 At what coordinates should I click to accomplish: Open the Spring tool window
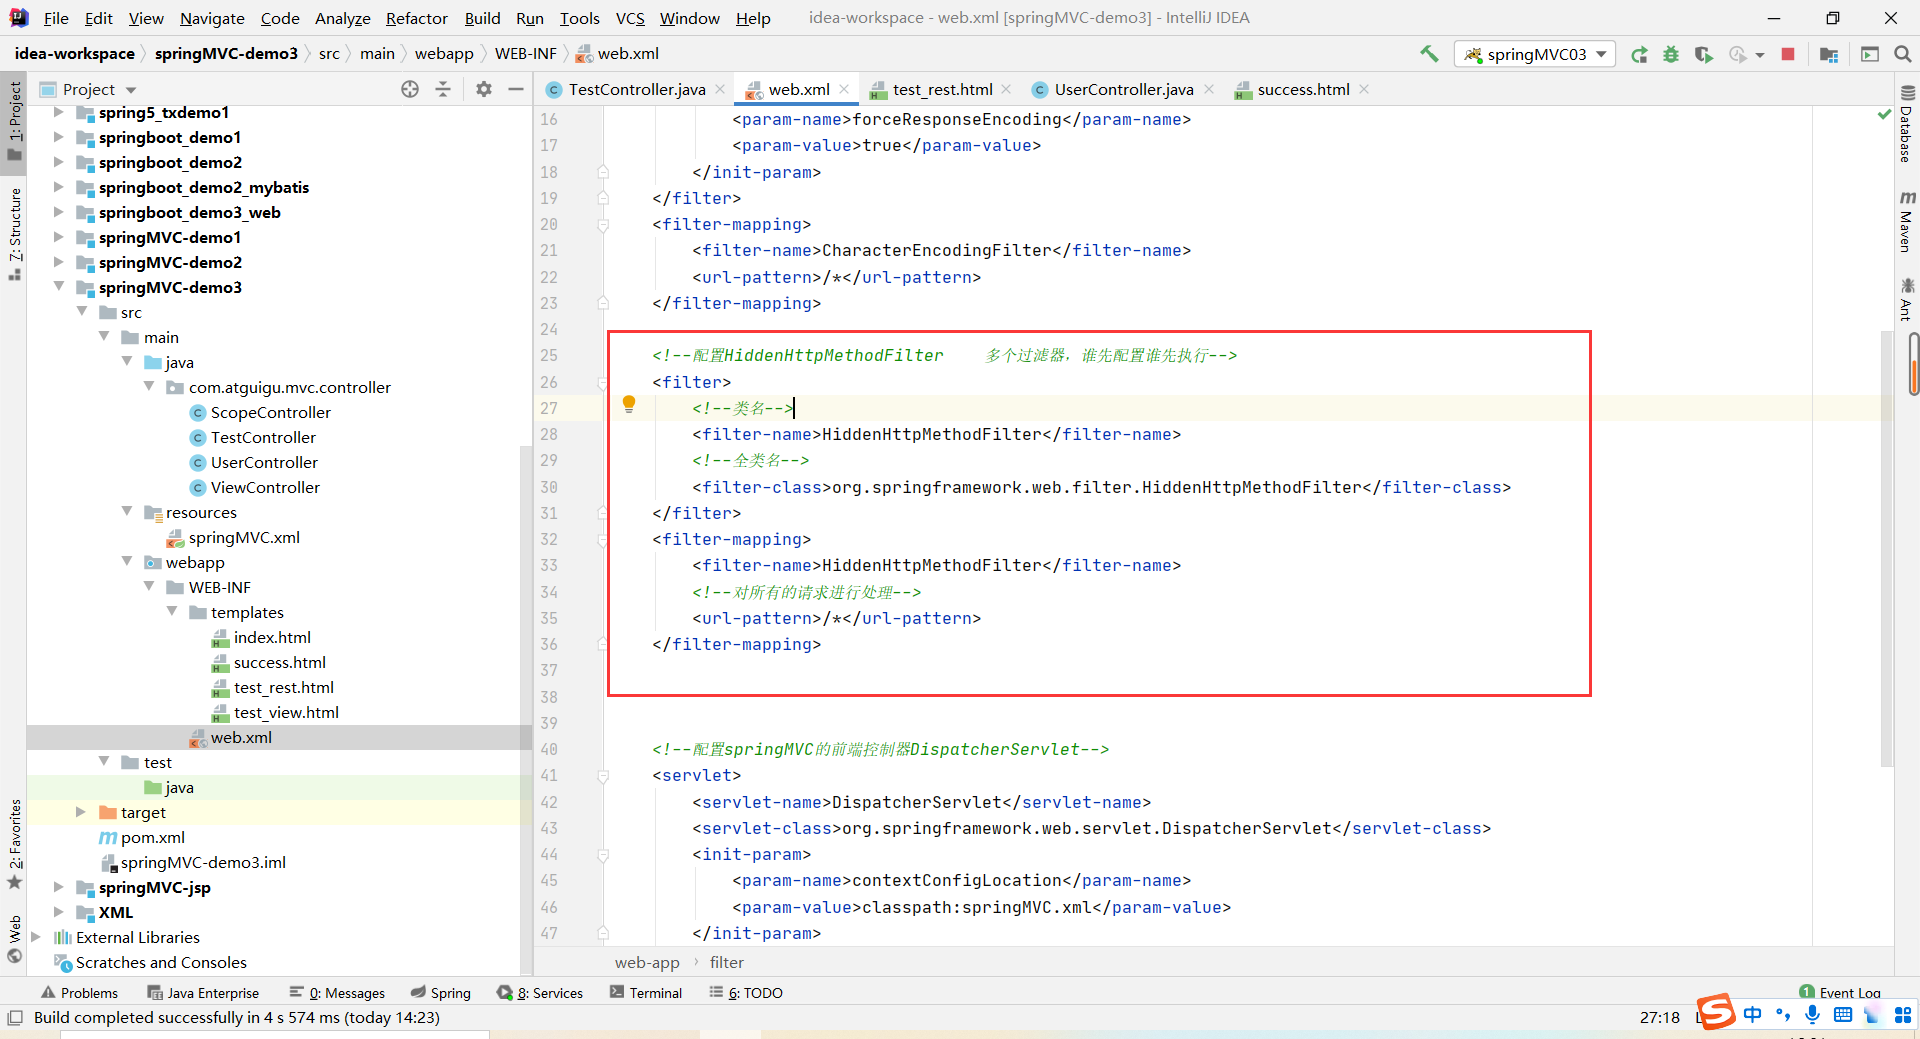tap(440, 993)
